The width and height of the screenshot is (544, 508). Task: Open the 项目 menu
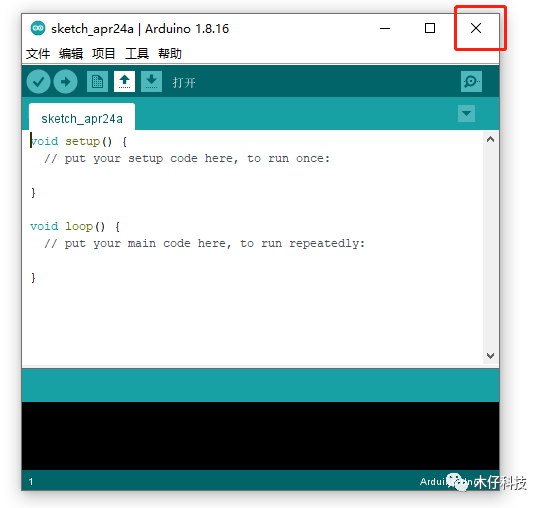[104, 54]
